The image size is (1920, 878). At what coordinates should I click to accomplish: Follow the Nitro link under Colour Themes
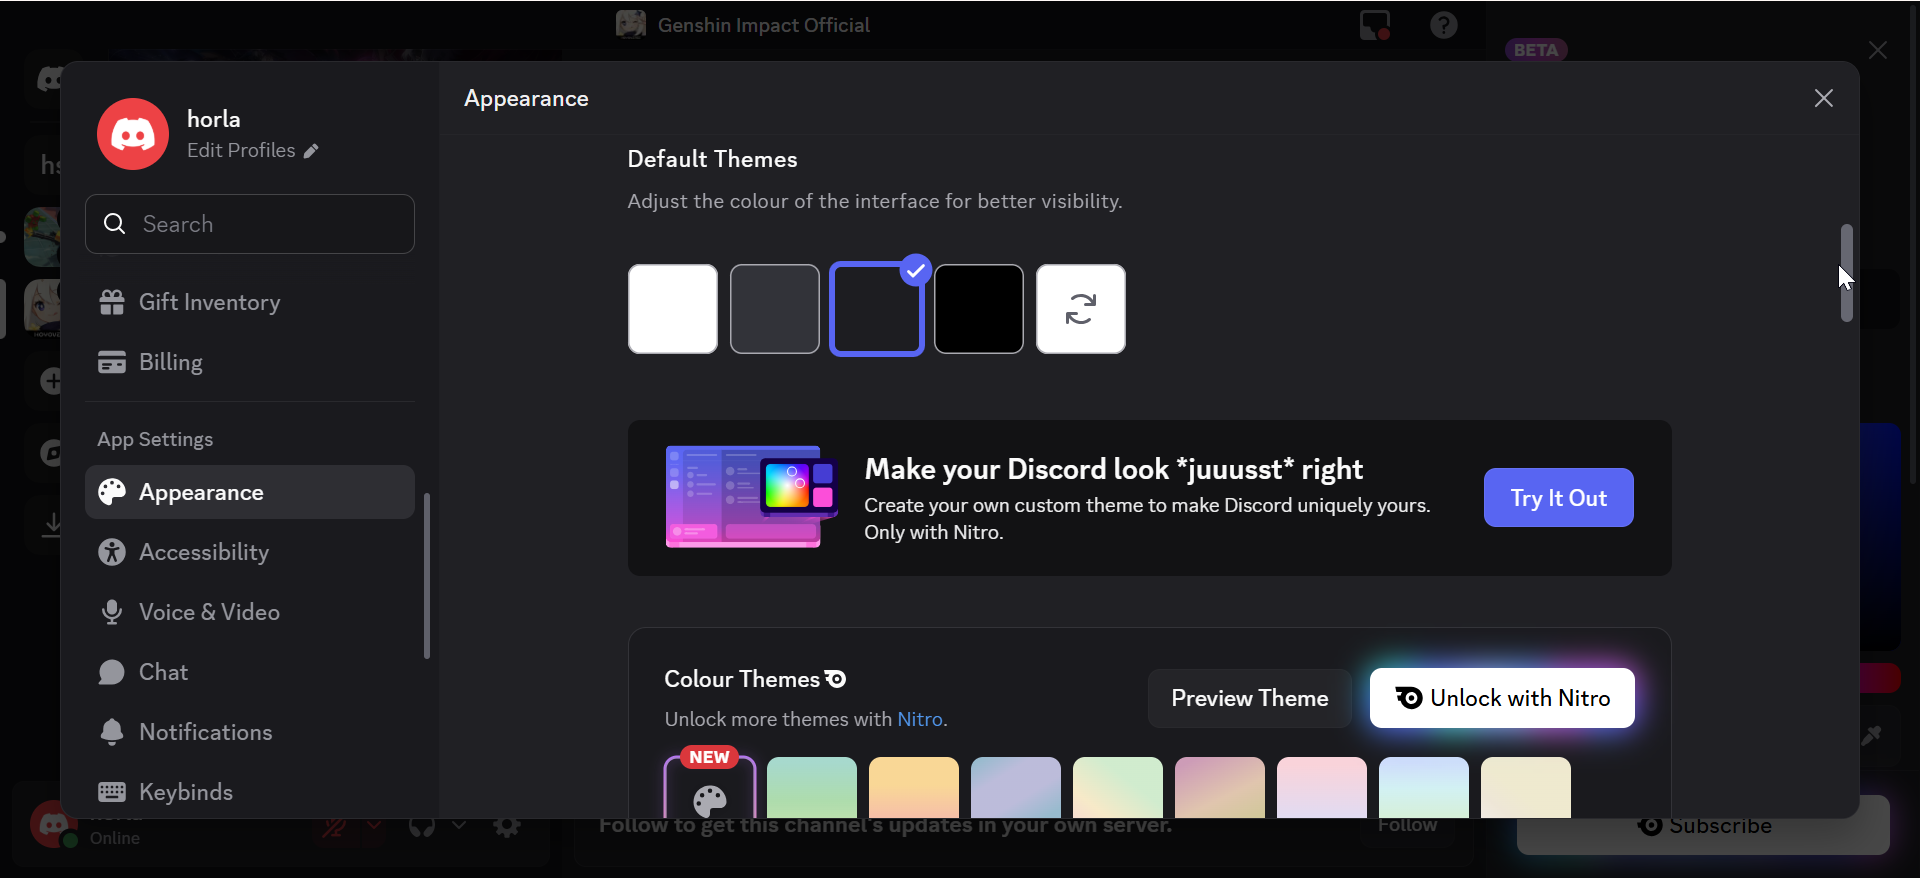[x=920, y=720]
